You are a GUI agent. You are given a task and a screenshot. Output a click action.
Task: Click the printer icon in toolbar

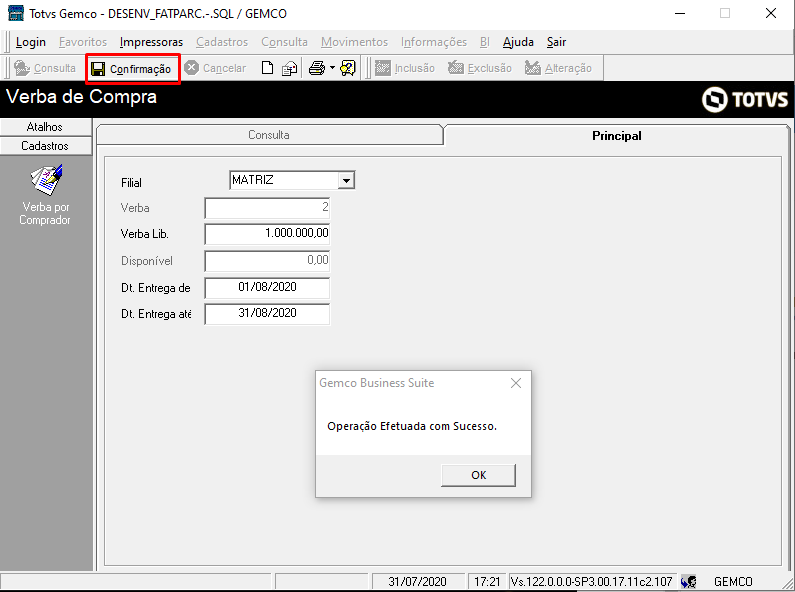pos(317,68)
